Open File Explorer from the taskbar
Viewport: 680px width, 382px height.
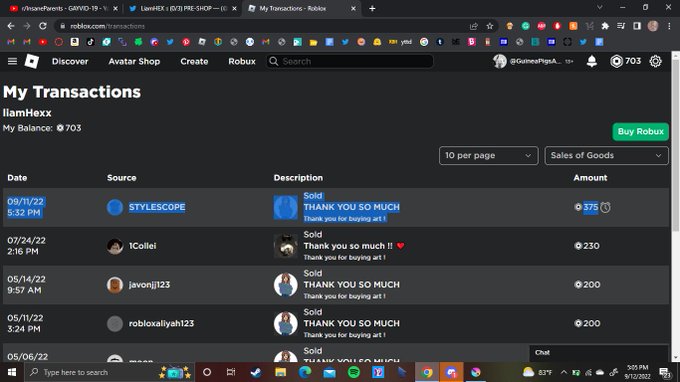coord(280,372)
